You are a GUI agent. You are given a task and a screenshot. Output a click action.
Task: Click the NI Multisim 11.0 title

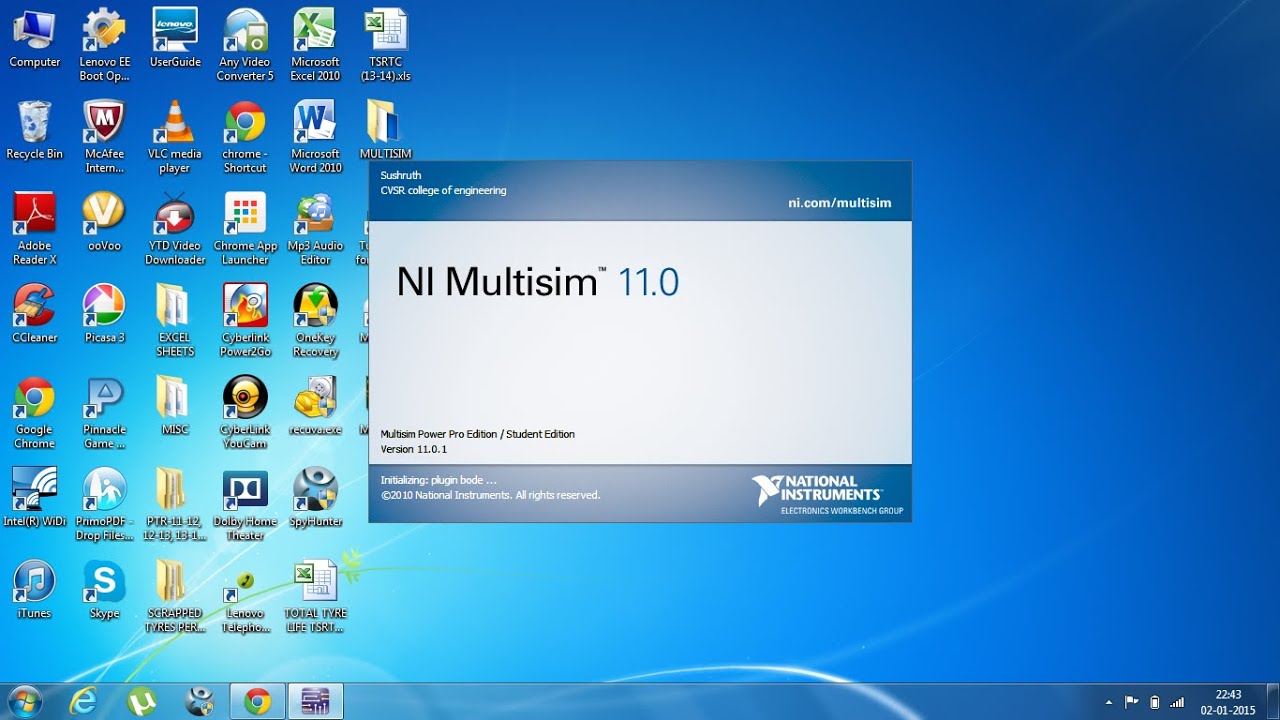coord(537,282)
